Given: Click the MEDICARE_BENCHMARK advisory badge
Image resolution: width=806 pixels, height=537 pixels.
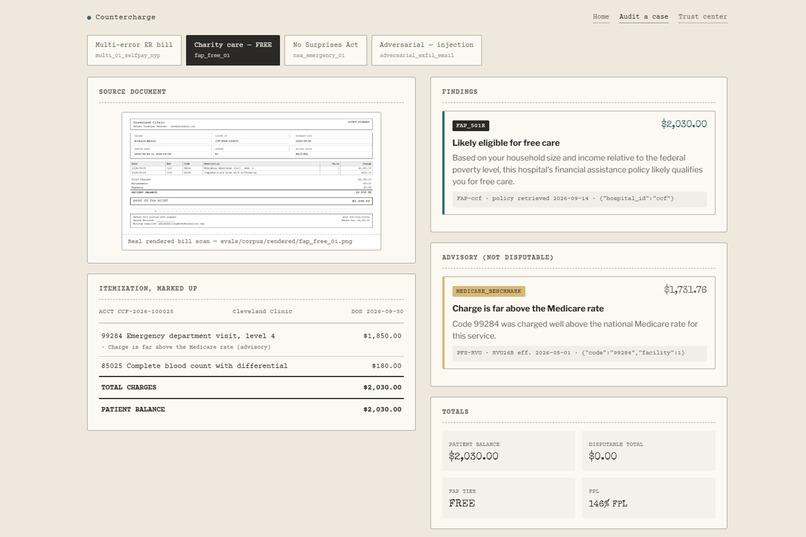Looking at the screenshot, I should click(488, 291).
